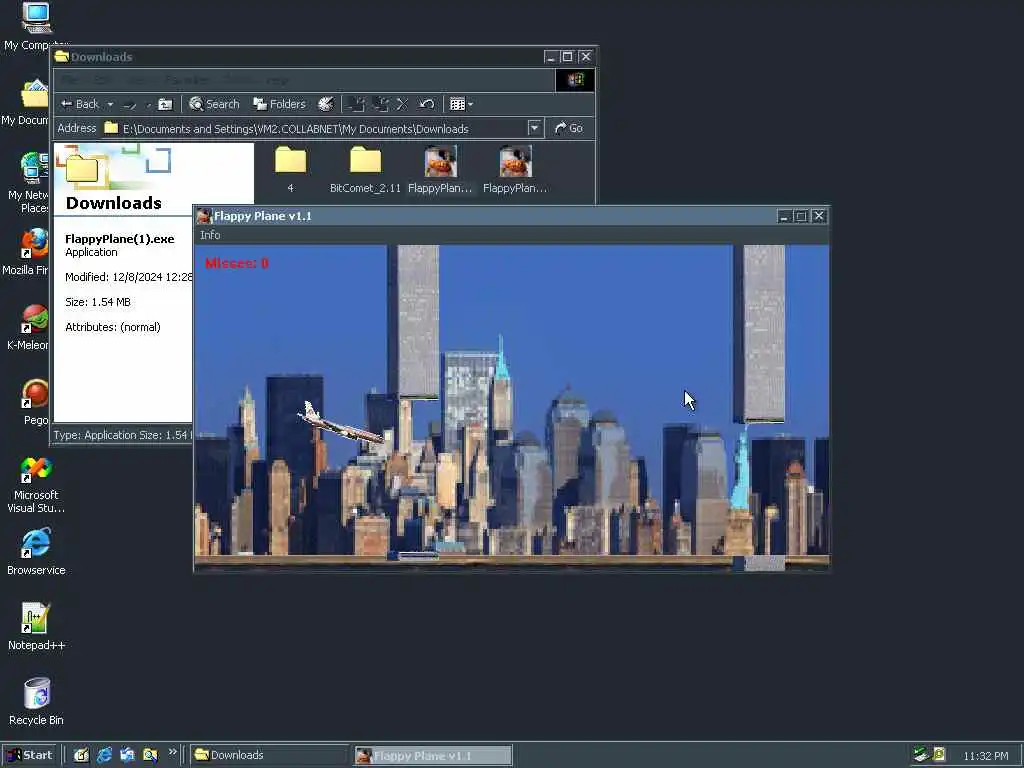Click the Delete toolbar icon
Screen dimensions: 1024x768
402,104
